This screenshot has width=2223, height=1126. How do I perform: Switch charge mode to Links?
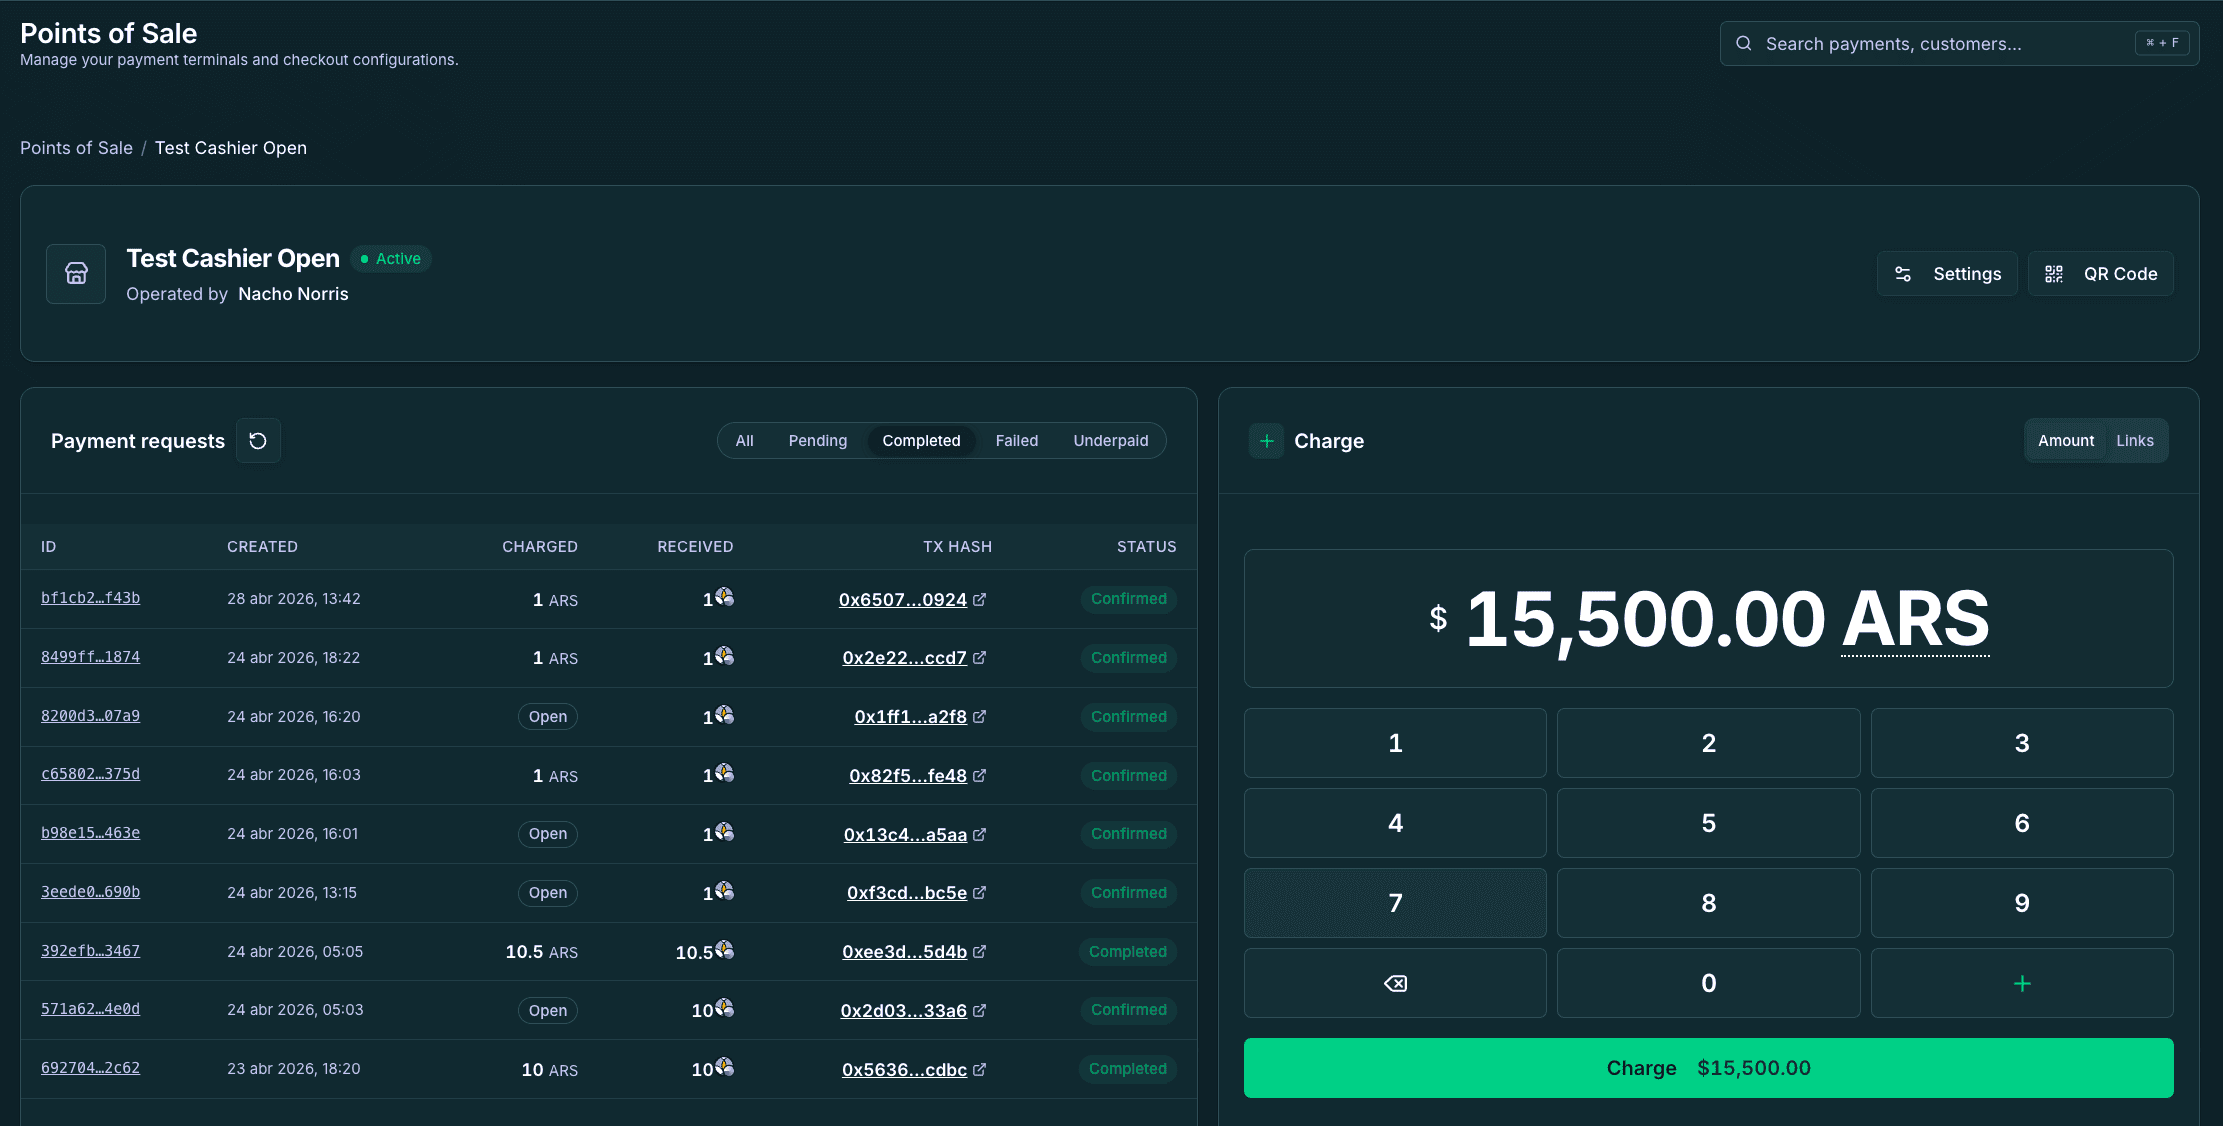(2134, 441)
